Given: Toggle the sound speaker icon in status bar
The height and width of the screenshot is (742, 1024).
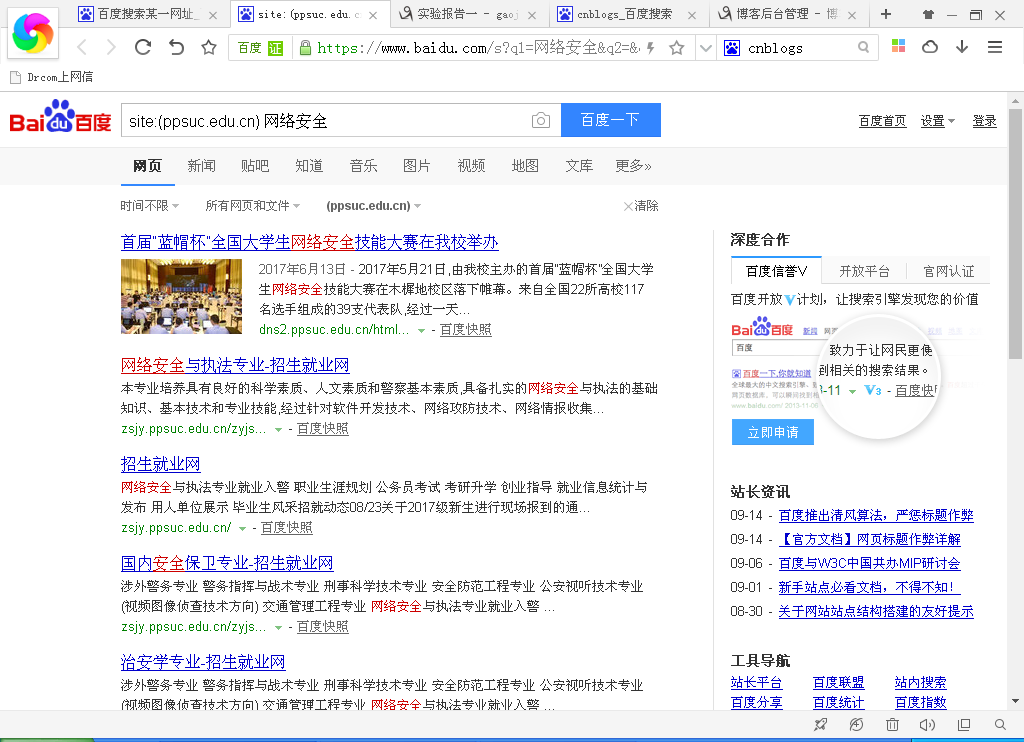Looking at the screenshot, I should point(927,724).
